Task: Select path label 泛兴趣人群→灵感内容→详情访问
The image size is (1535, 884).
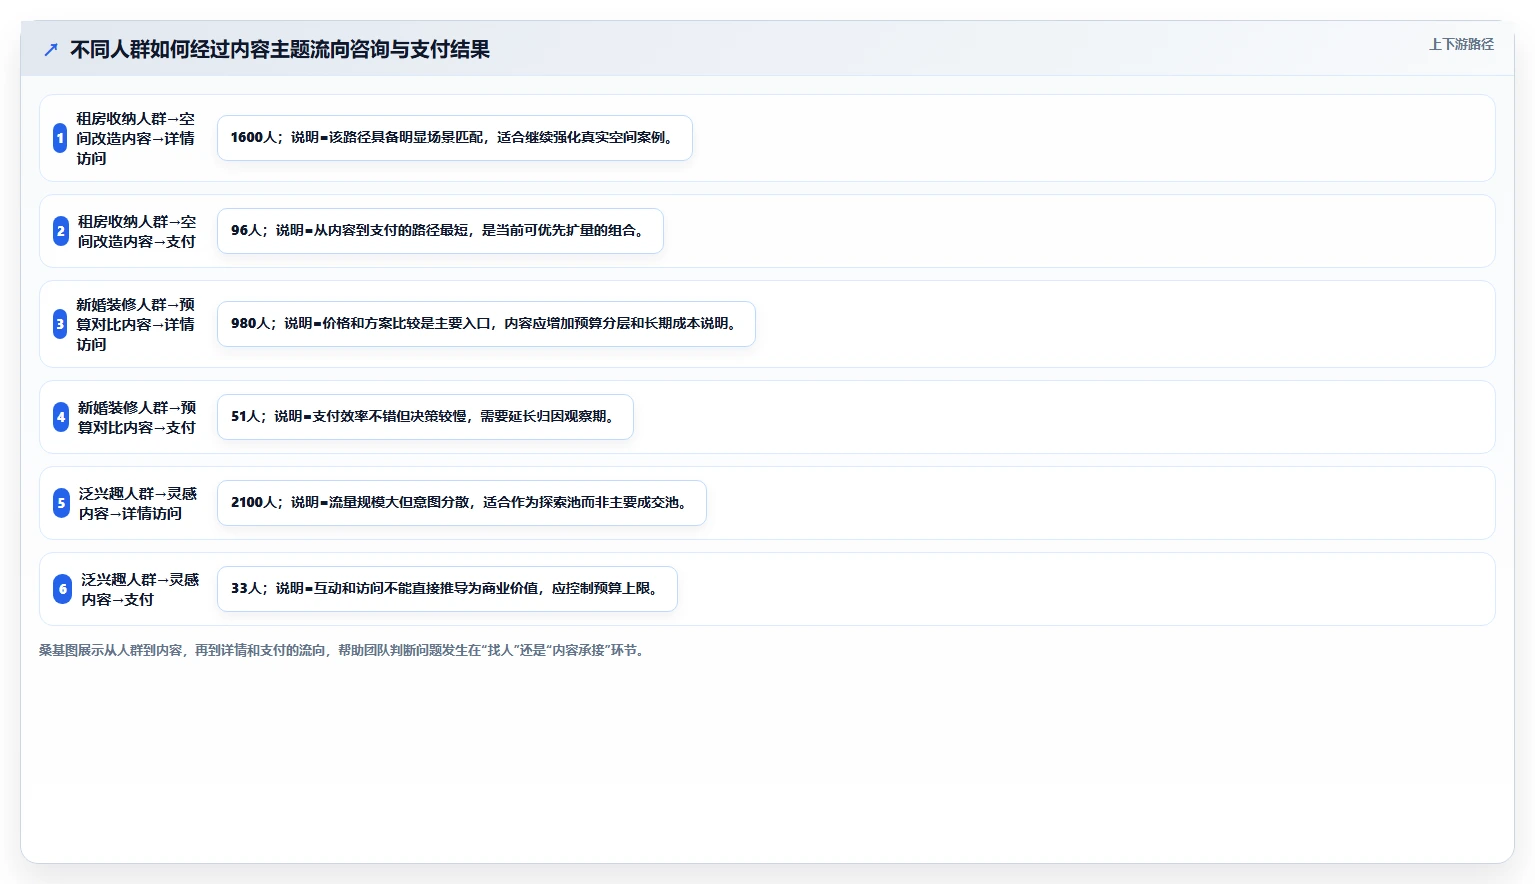Action: pos(138,503)
